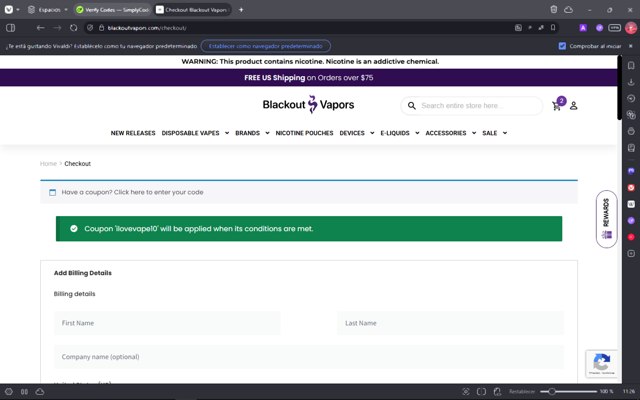Open the History panel in the sidebar
Image resolution: width=640 pixels, height=400 pixels.
(x=631, y=98)
